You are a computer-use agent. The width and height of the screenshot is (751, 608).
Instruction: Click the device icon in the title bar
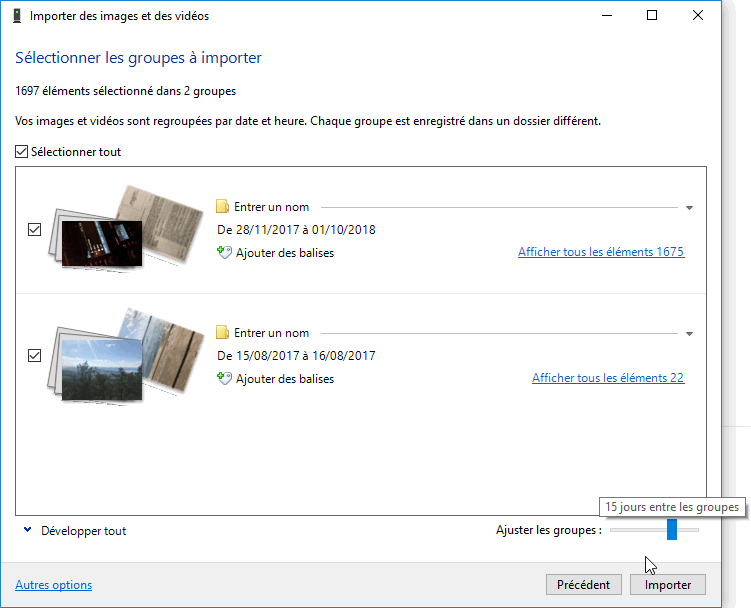(x=17, y=16)
